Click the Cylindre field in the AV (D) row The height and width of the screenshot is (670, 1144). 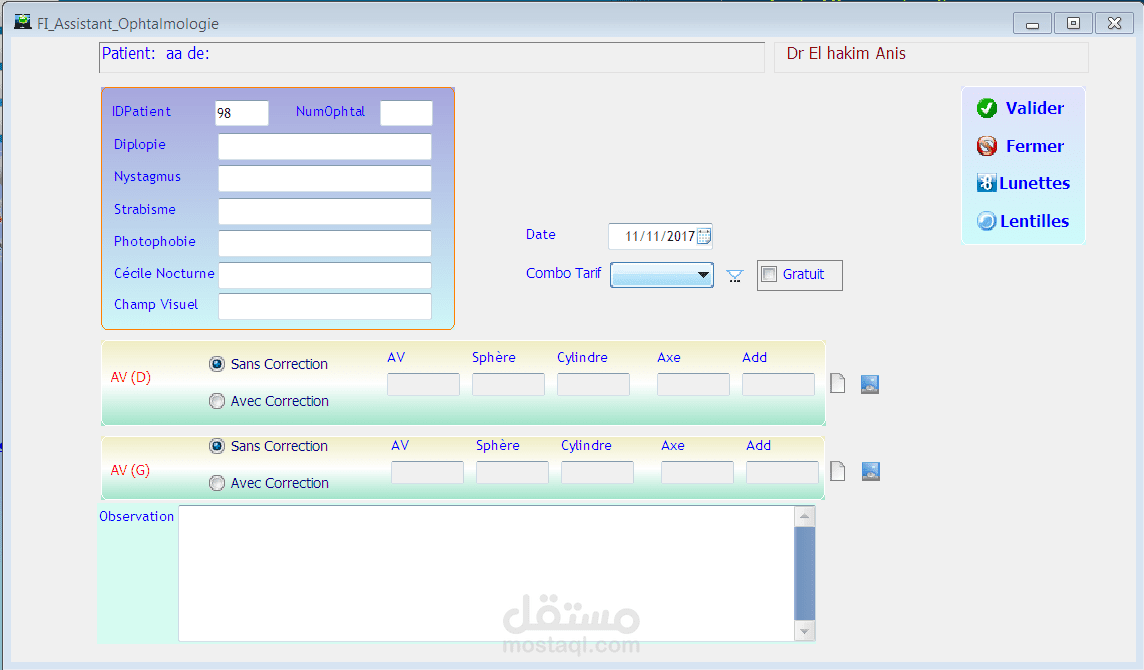593,384
